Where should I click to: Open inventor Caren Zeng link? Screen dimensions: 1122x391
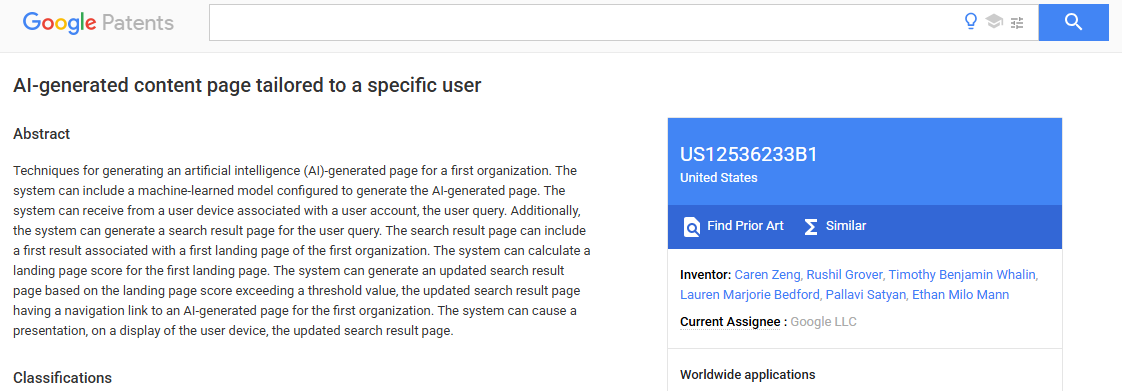coord(767,274)
